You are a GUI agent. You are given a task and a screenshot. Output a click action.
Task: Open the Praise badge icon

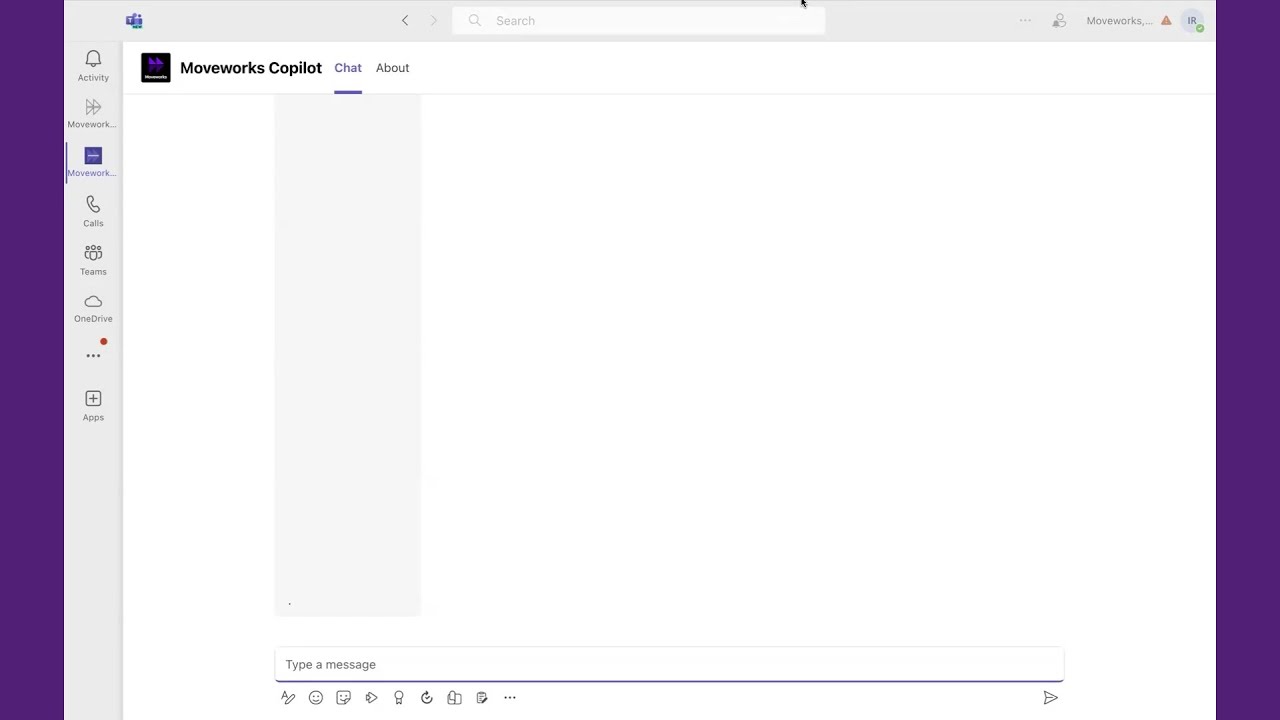click(x=399, y=698)
